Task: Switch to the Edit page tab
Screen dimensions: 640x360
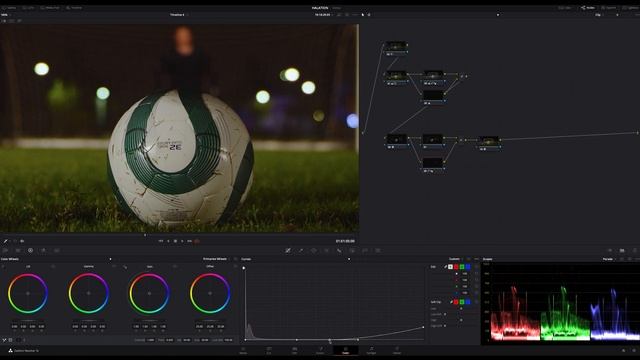Action: [x=295, y=350]
